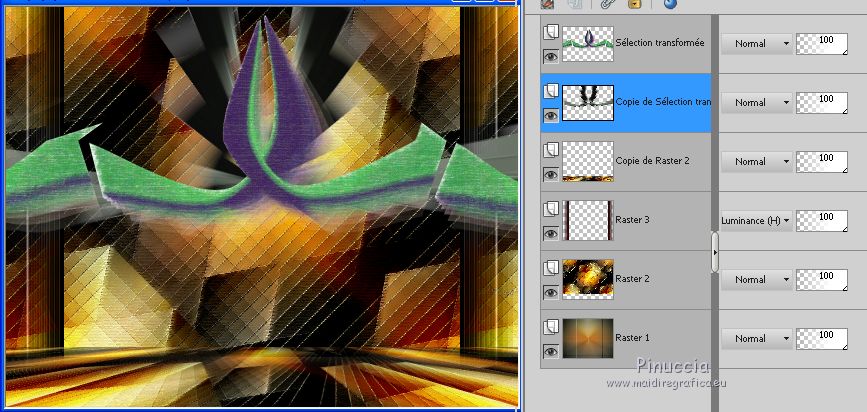Click the raster layer icon of Sélection transformée

551,33
